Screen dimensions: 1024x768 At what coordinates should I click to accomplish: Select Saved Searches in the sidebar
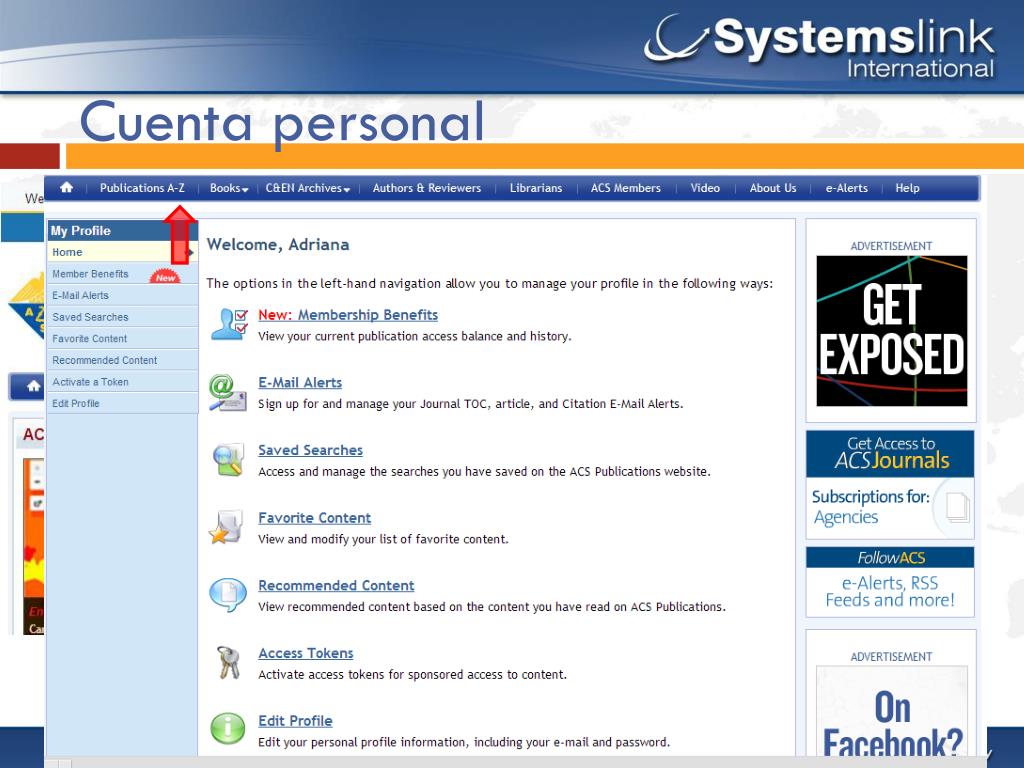122,317
